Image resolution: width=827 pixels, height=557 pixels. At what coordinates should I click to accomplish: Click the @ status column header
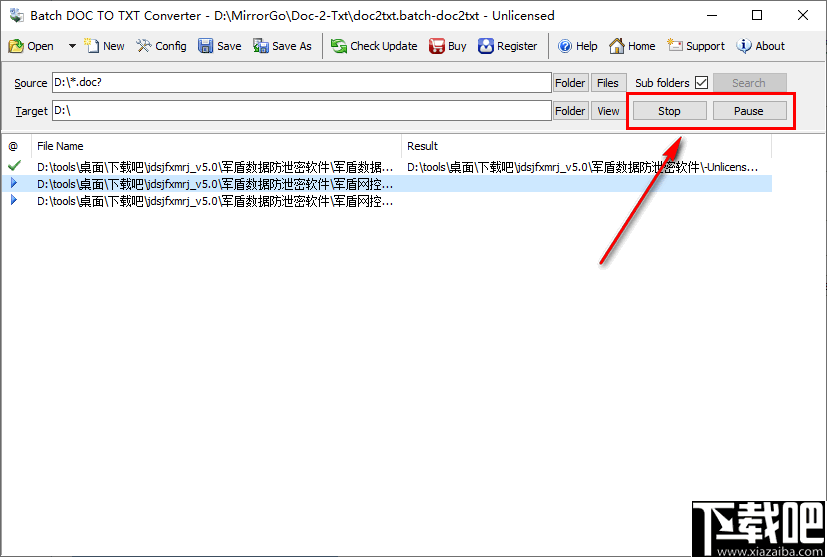point(16,146)
